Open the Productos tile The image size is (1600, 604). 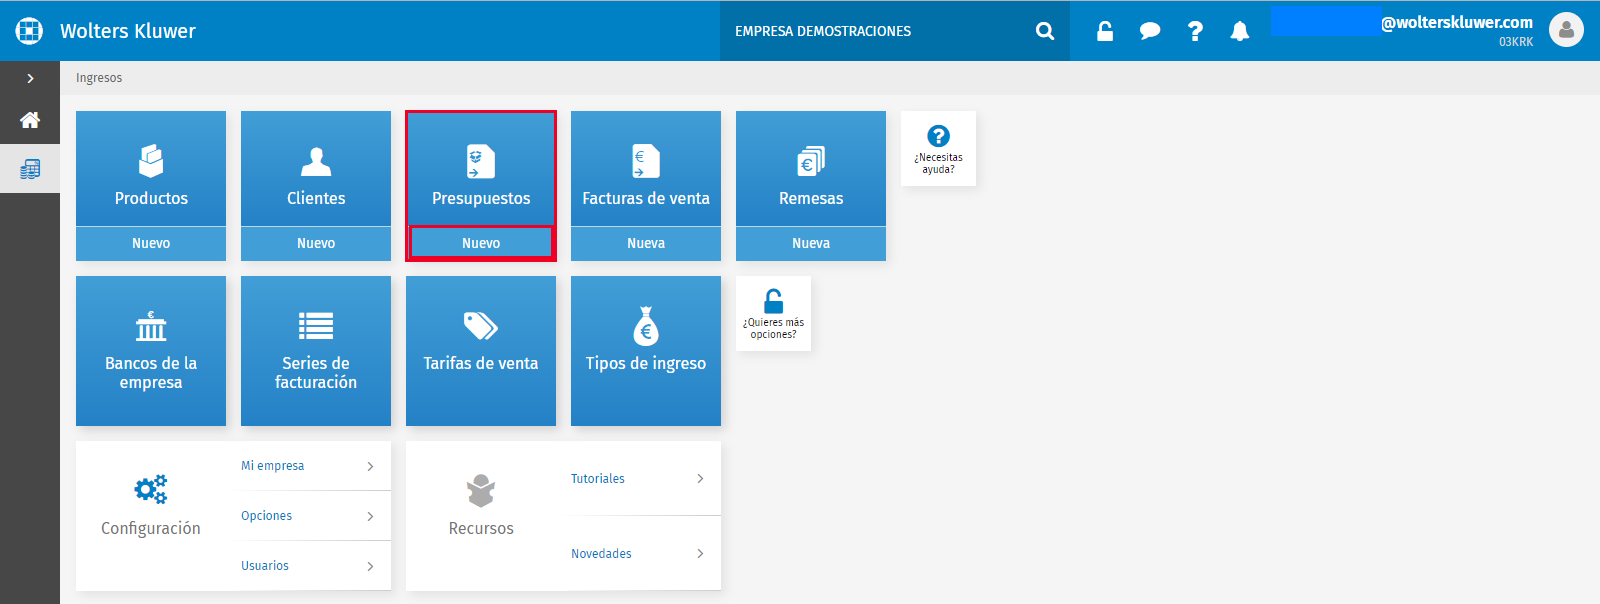pos(151,169)
